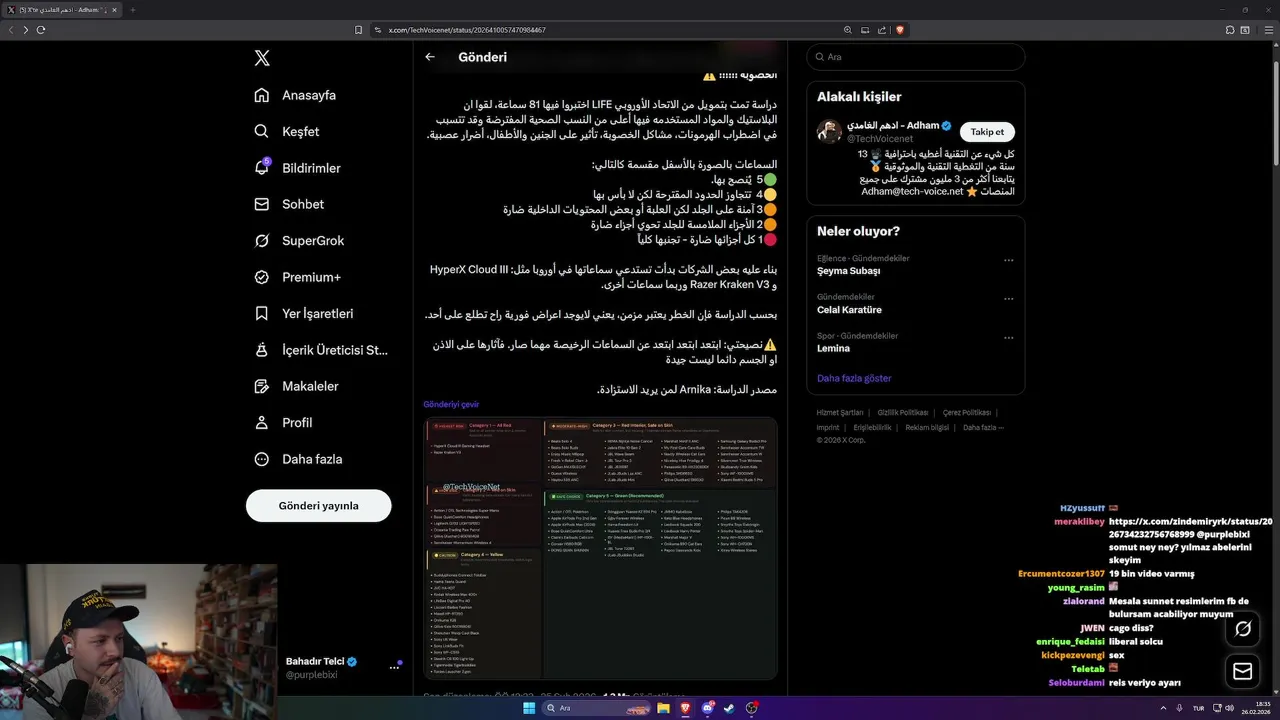Follow Adham with the Takip et button
The image size is (1280, 720).
pos(988,132)
